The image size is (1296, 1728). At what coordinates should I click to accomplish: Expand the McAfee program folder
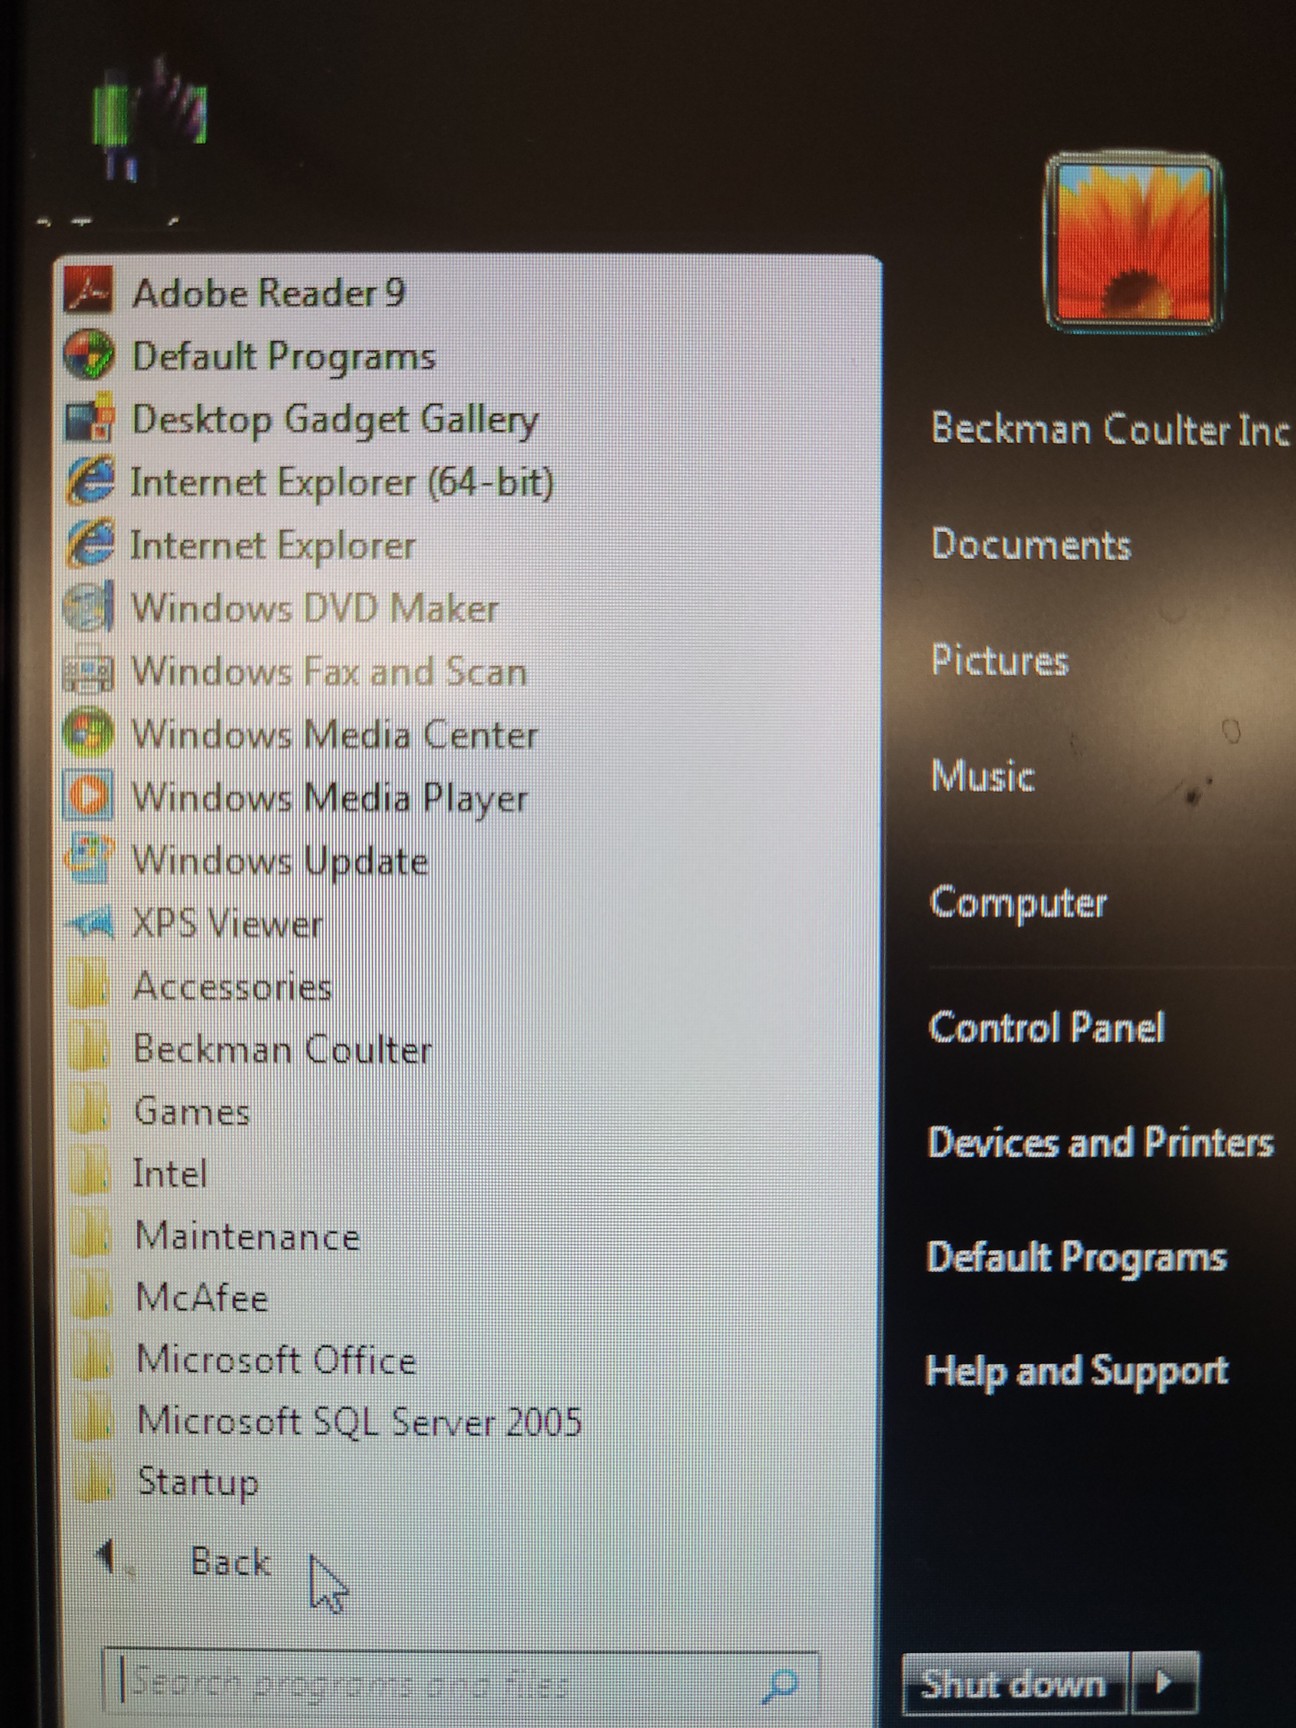[201, 1298]
